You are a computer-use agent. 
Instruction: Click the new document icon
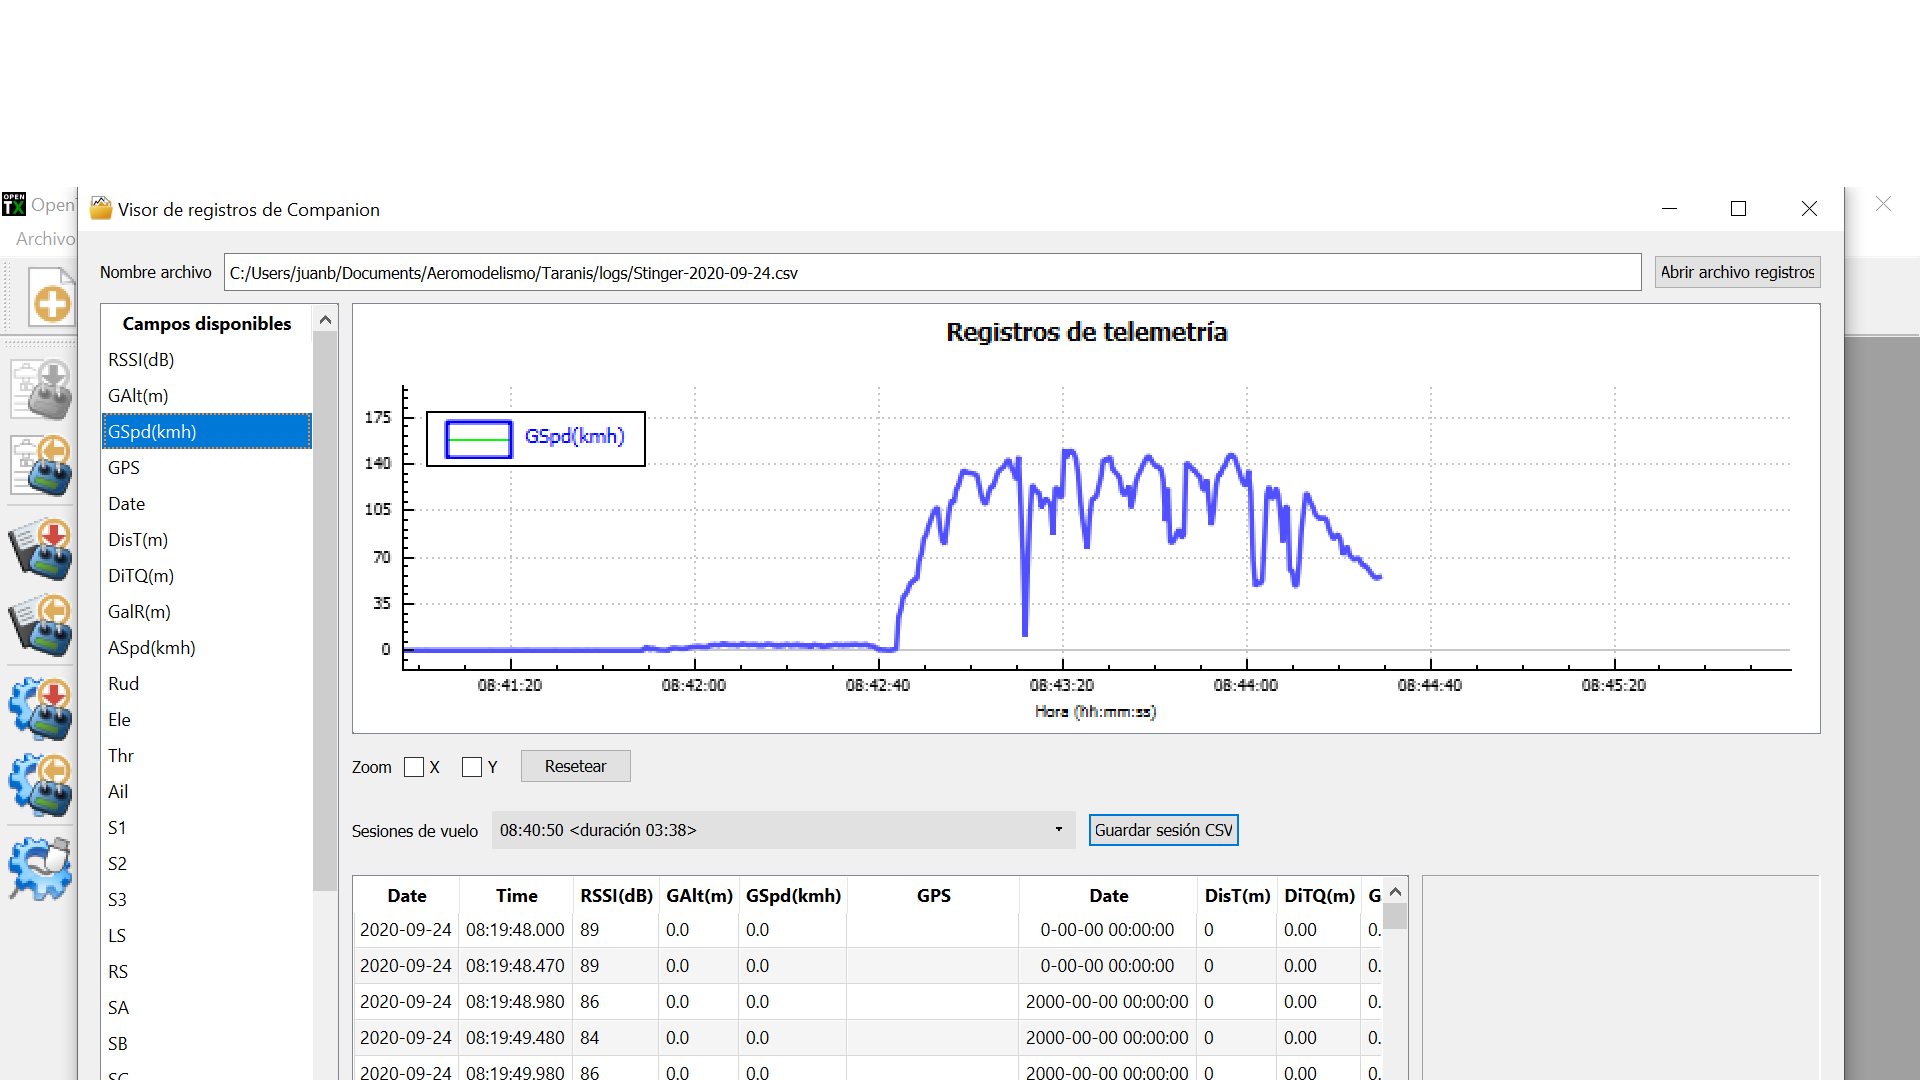click(48, 296)
